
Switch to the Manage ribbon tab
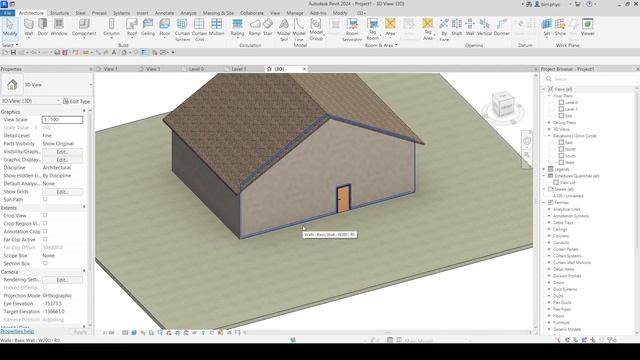[295, 13]
